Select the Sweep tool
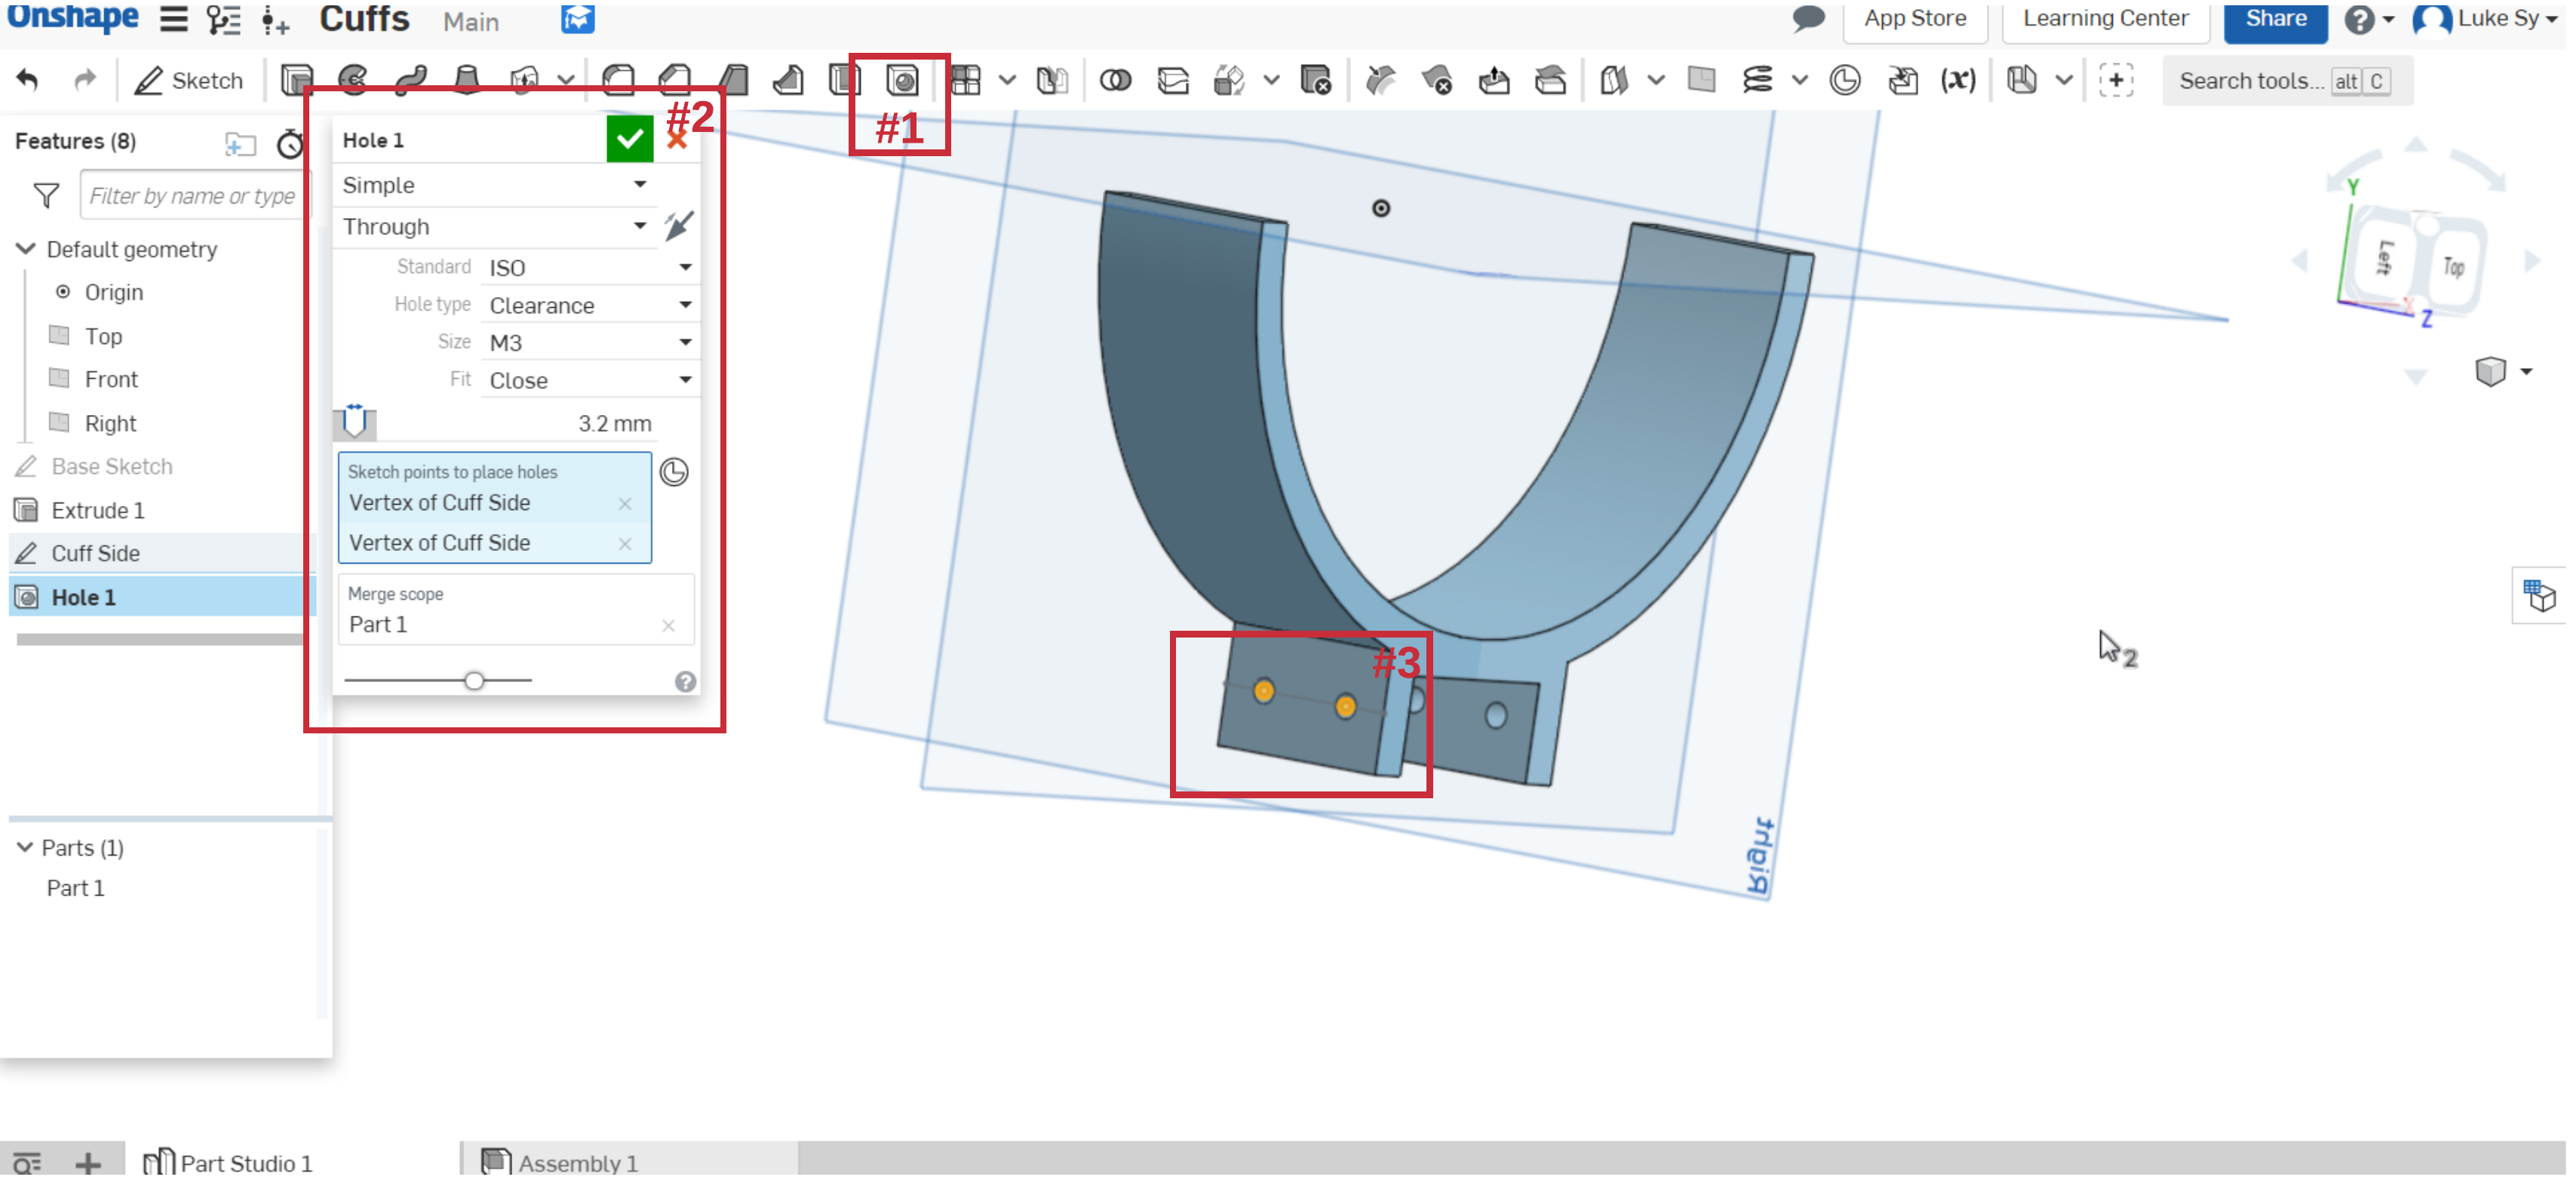The image size is (2576, 1177). pyautogui.click(x=410, y=80)
